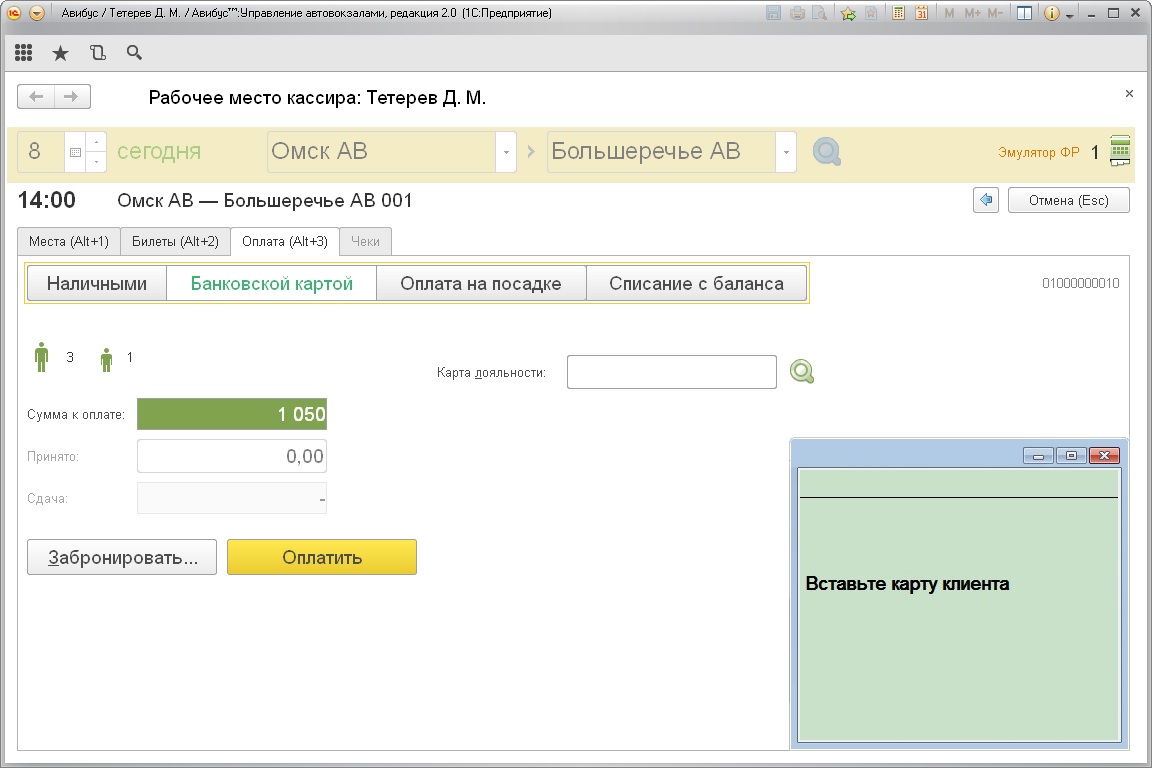Expand the Омск АВ departure dropdown
Screen dimensions: 1152x768
(x=506, y=152)
